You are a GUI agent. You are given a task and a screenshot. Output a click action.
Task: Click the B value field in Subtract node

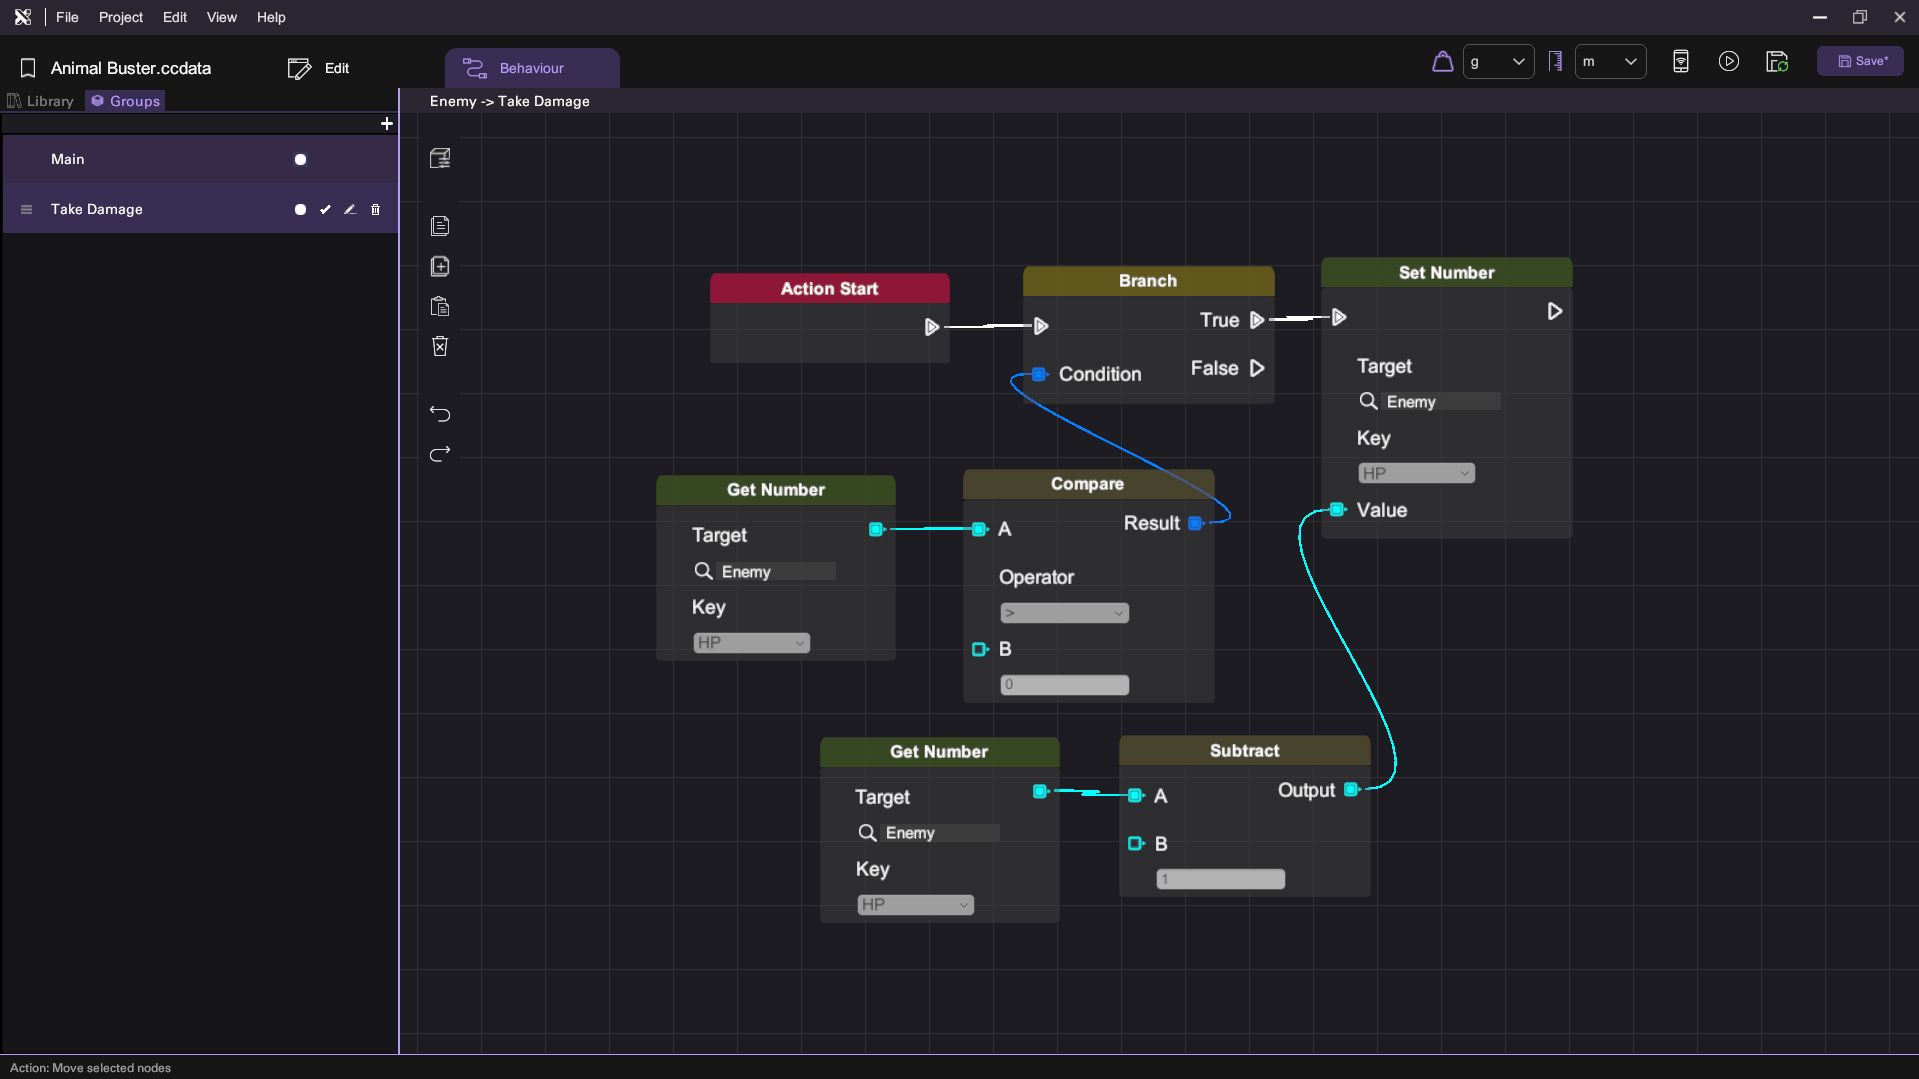tap(1220, 879)
